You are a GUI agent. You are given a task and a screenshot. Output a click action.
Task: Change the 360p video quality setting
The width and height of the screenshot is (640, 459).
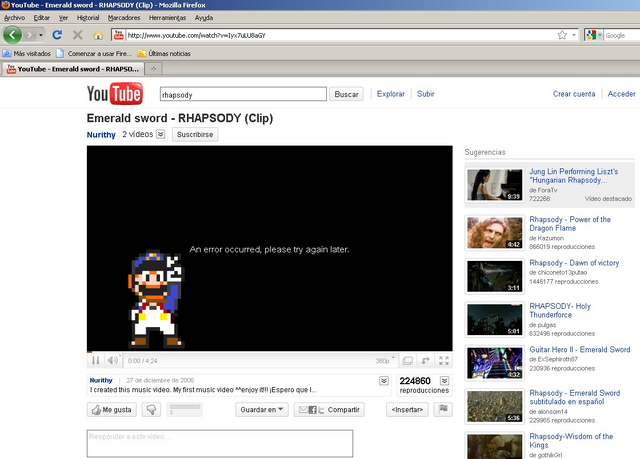(x=385, y=361)
